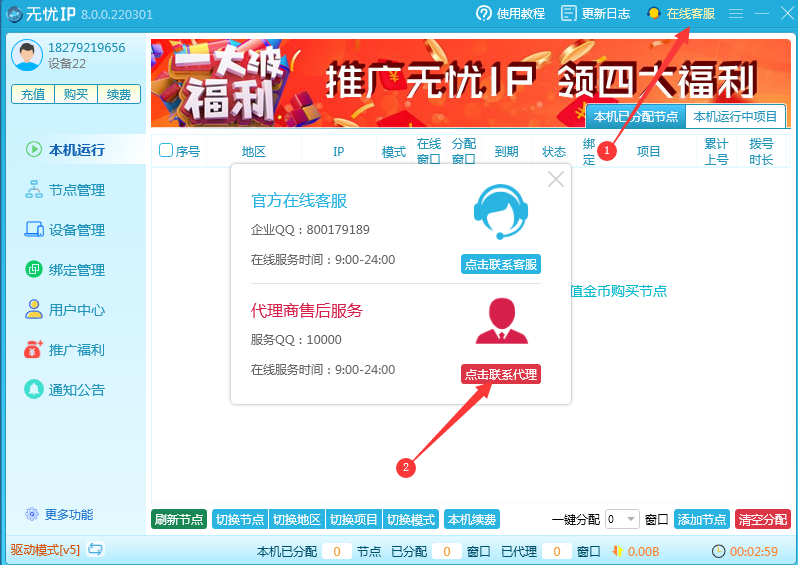Toggle the 序号 select-all checkbox

point(166,150)
